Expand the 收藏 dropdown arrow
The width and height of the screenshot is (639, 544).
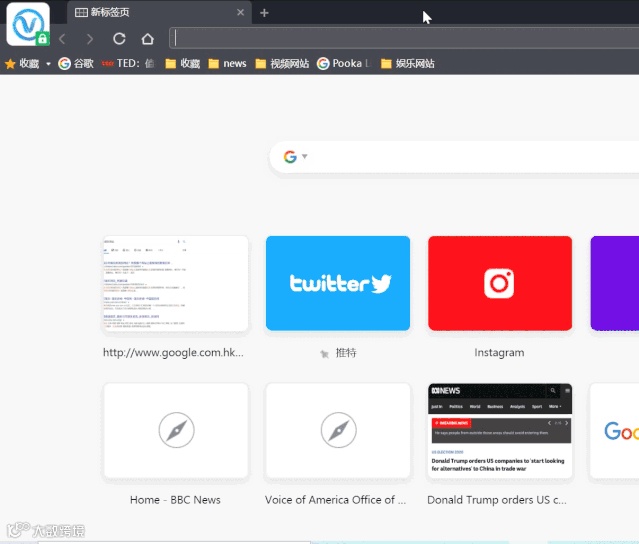click(x=48, y=64)
